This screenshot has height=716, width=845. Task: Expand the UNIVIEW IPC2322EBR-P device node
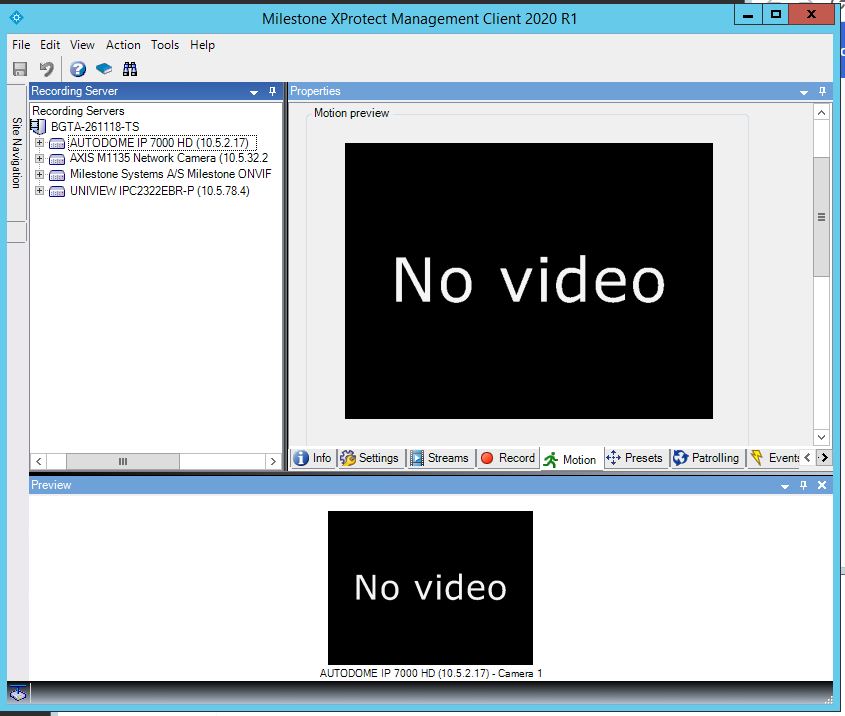tap(40, 191)
